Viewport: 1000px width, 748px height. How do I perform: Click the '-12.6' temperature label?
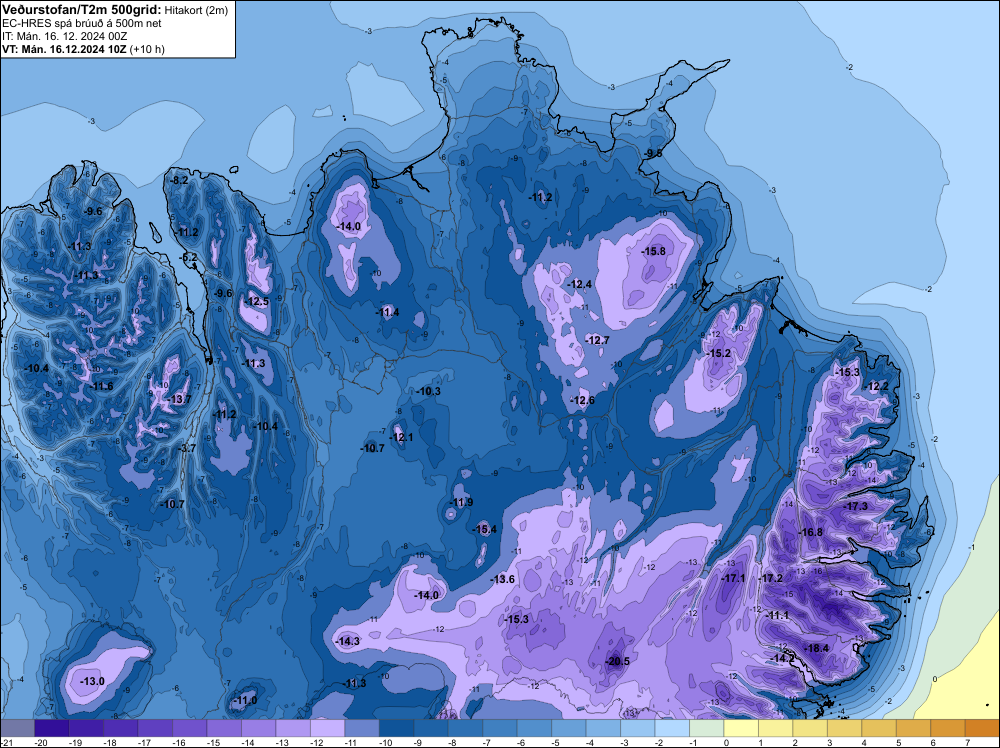(x=582, y=400)
